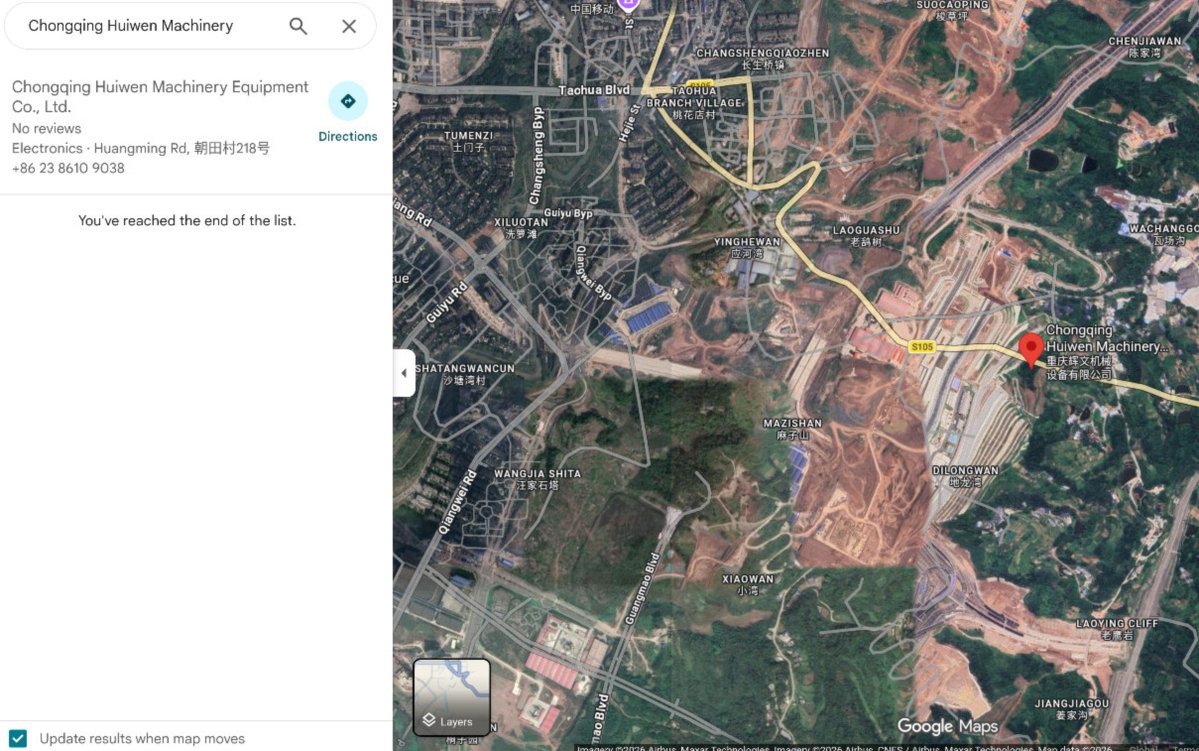Click the Changsheng Byp road label
This screenshot has width=1199, height=751.
(x=538, y=156)
